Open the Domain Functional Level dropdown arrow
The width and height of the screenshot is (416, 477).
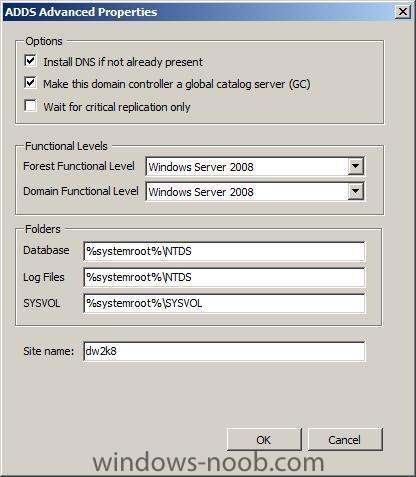[x=355, y=191]
